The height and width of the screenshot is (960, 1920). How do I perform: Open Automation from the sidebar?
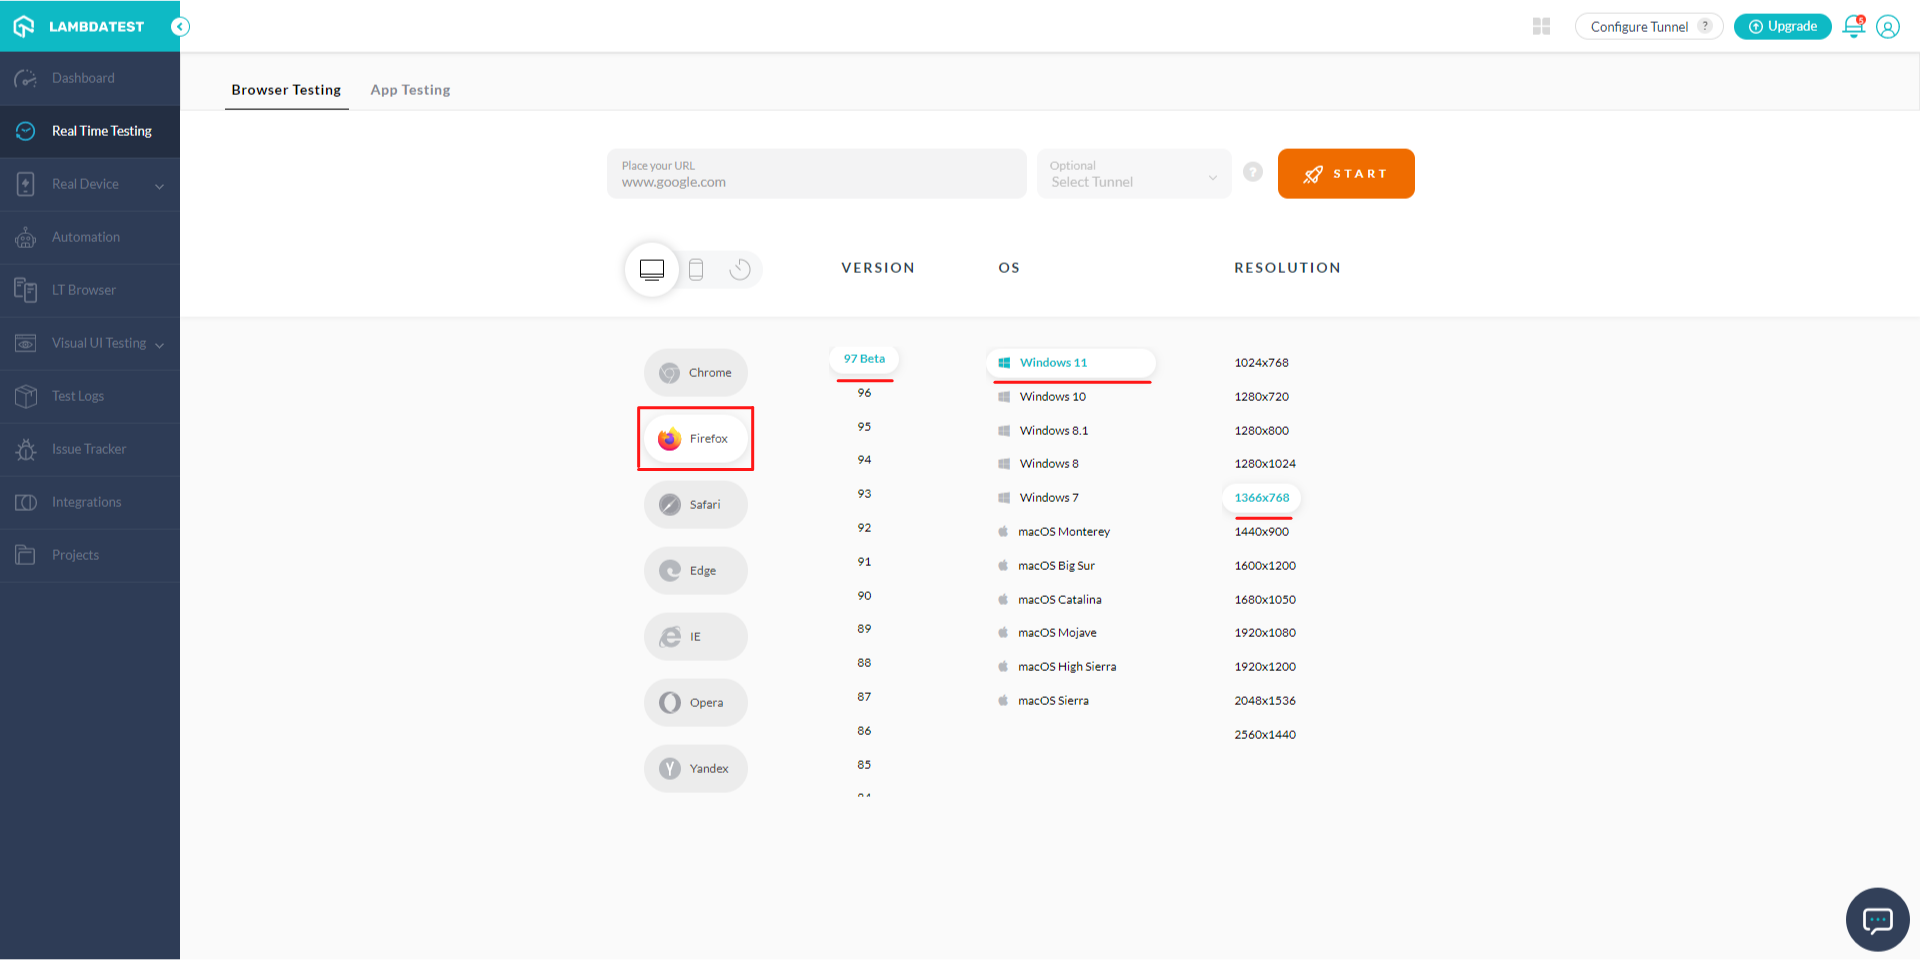coord(86,237)
